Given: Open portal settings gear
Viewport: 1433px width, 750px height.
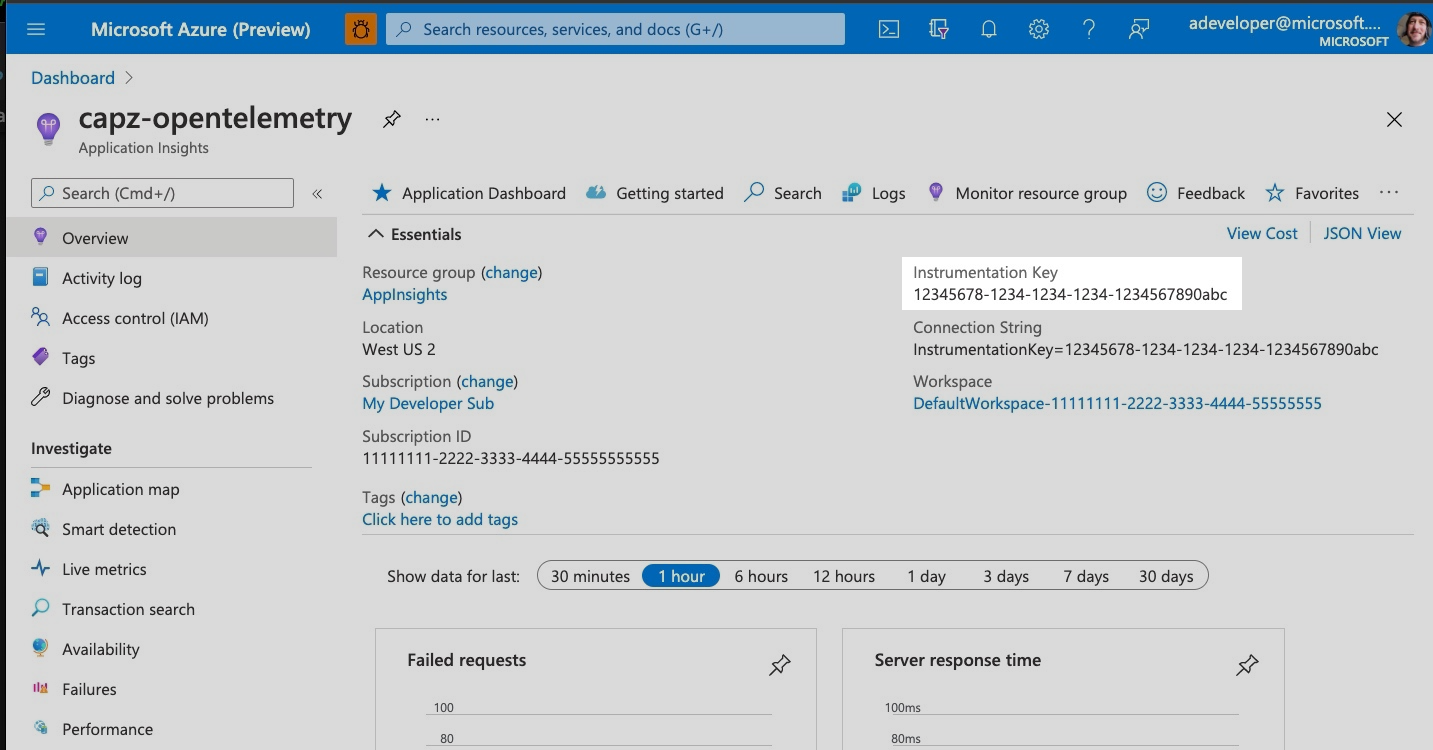Looking at the screenshot, I should 1038,29.
